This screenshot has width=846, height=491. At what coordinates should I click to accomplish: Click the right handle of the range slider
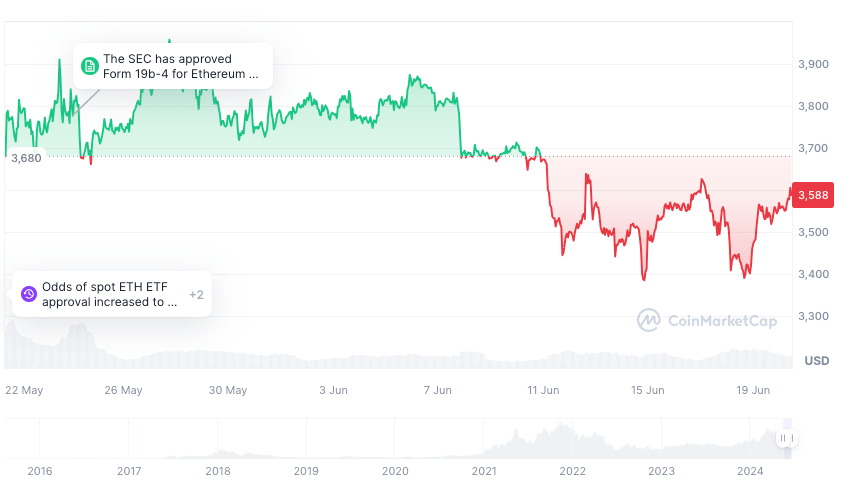click(x=791, y=438)
